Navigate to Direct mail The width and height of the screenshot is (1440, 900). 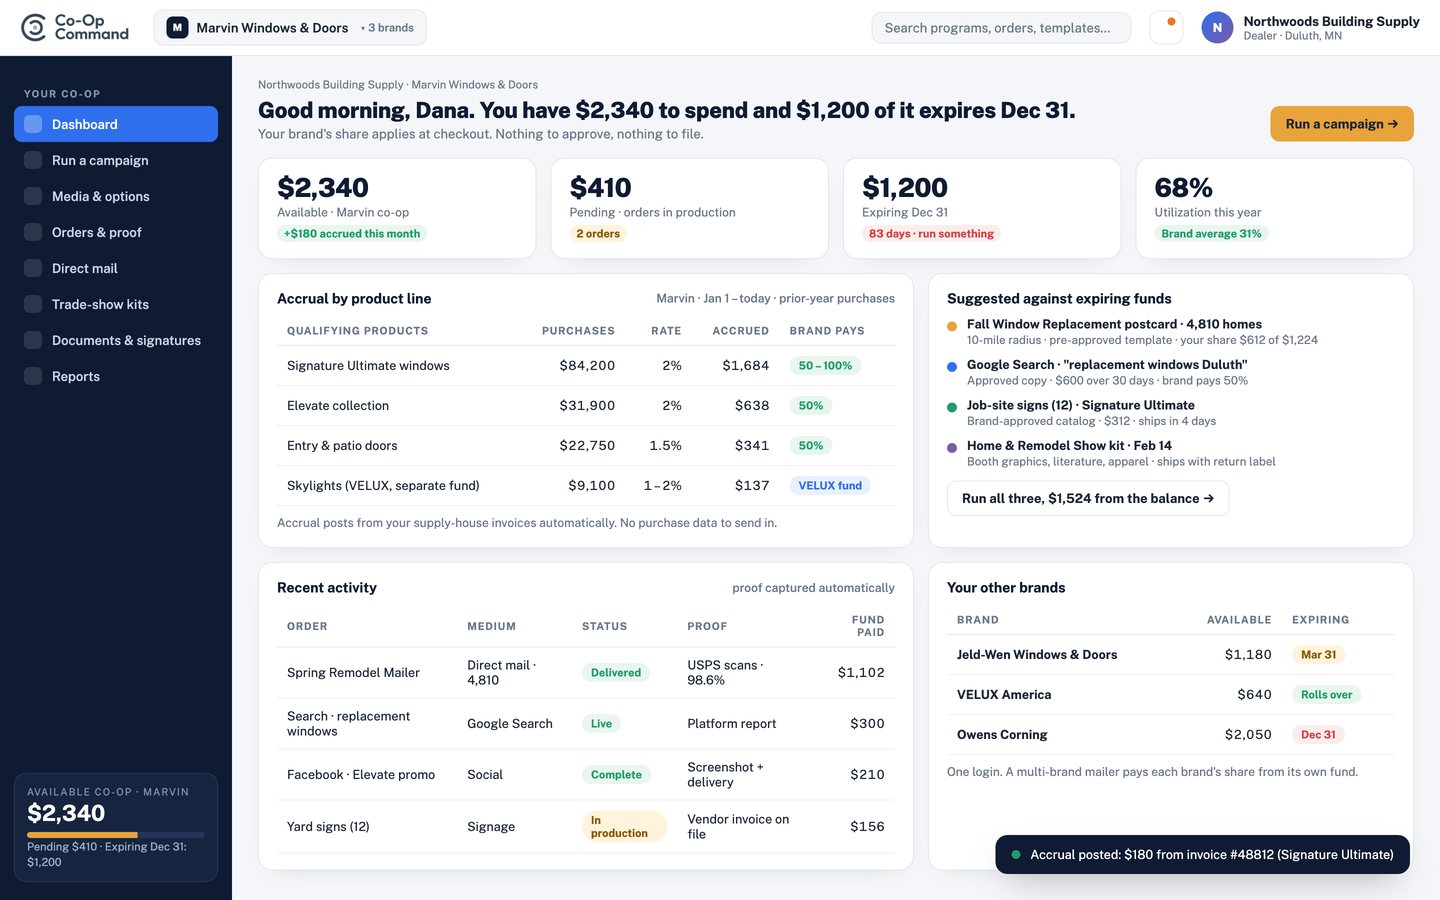point(116,268)
